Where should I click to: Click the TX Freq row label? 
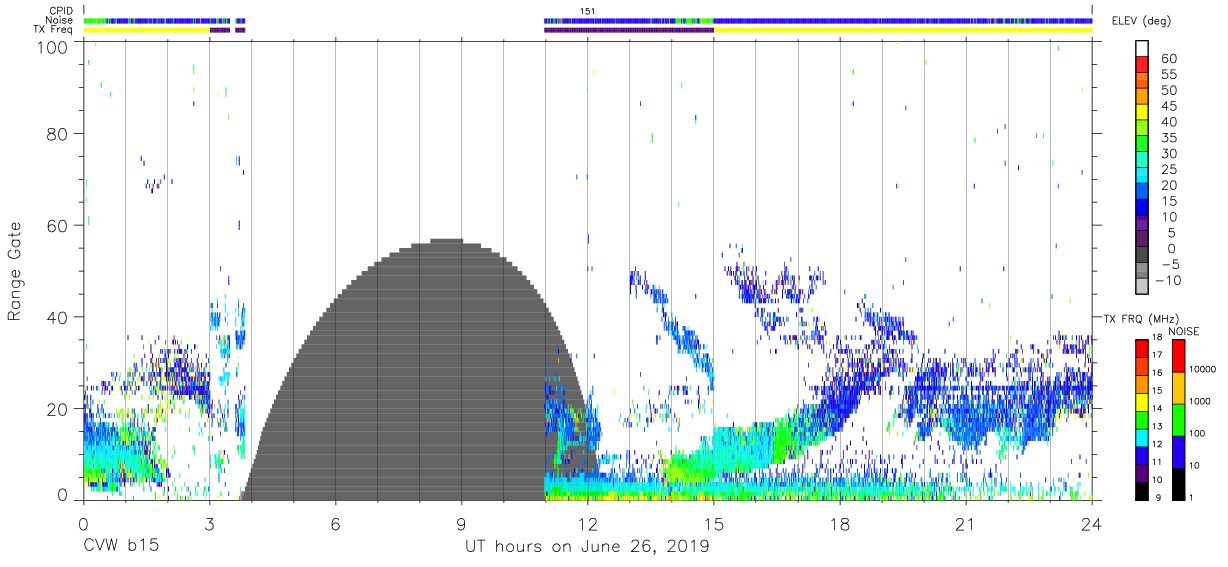pyautogui.click(x=51, y=29)
